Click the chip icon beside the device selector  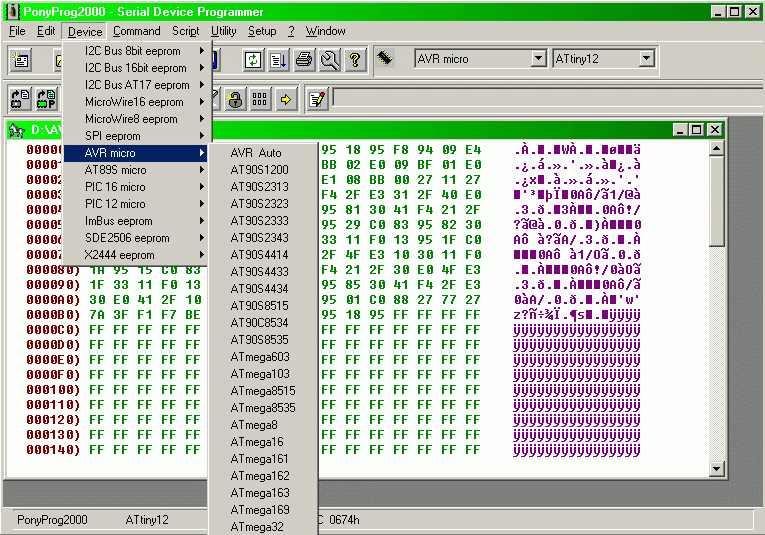(x=385, y=58)
